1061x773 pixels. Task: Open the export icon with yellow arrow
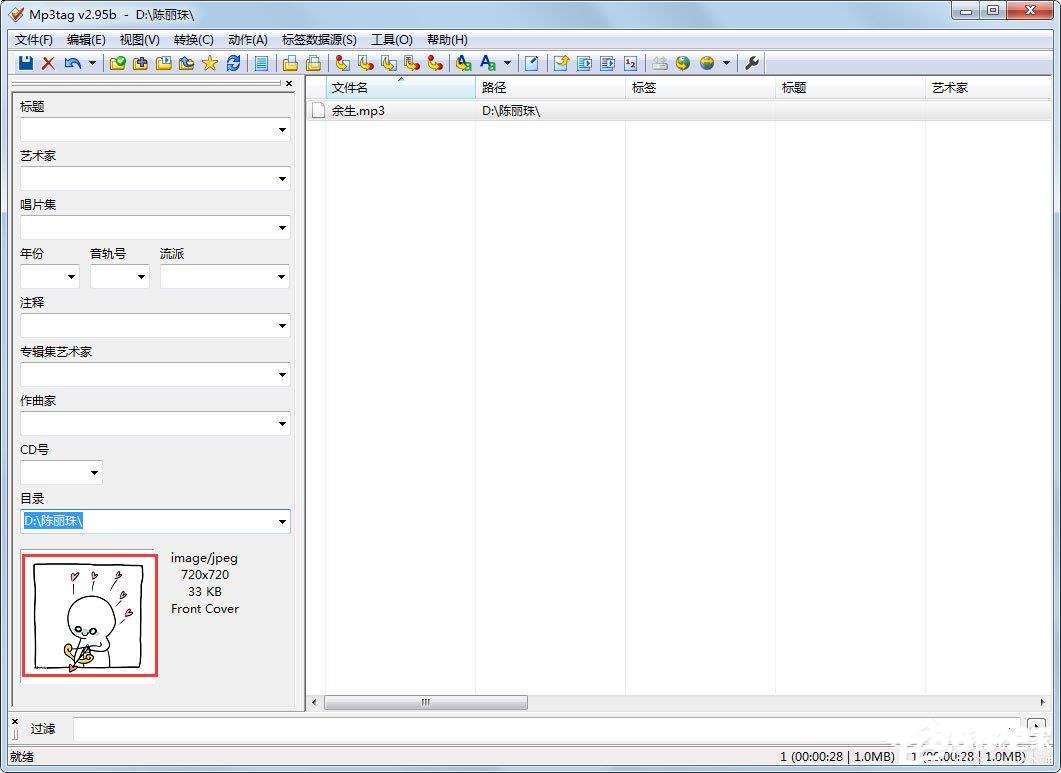561,63
